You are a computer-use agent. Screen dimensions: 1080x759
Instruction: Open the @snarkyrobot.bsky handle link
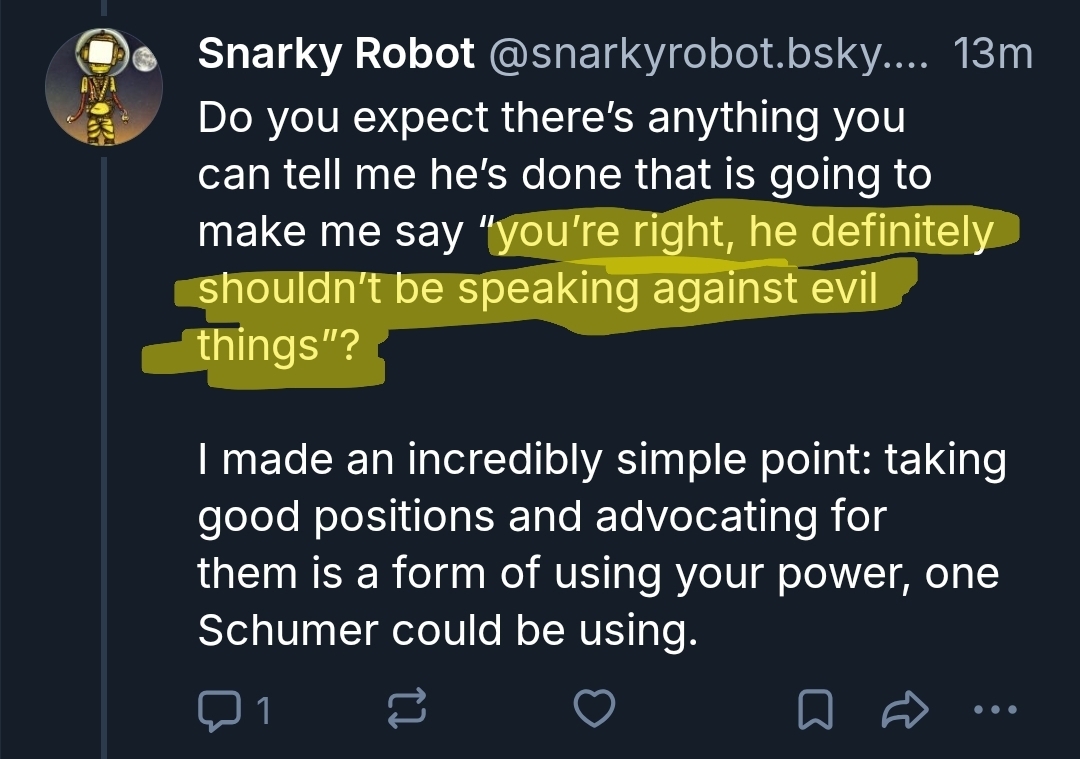click(708, 54)
